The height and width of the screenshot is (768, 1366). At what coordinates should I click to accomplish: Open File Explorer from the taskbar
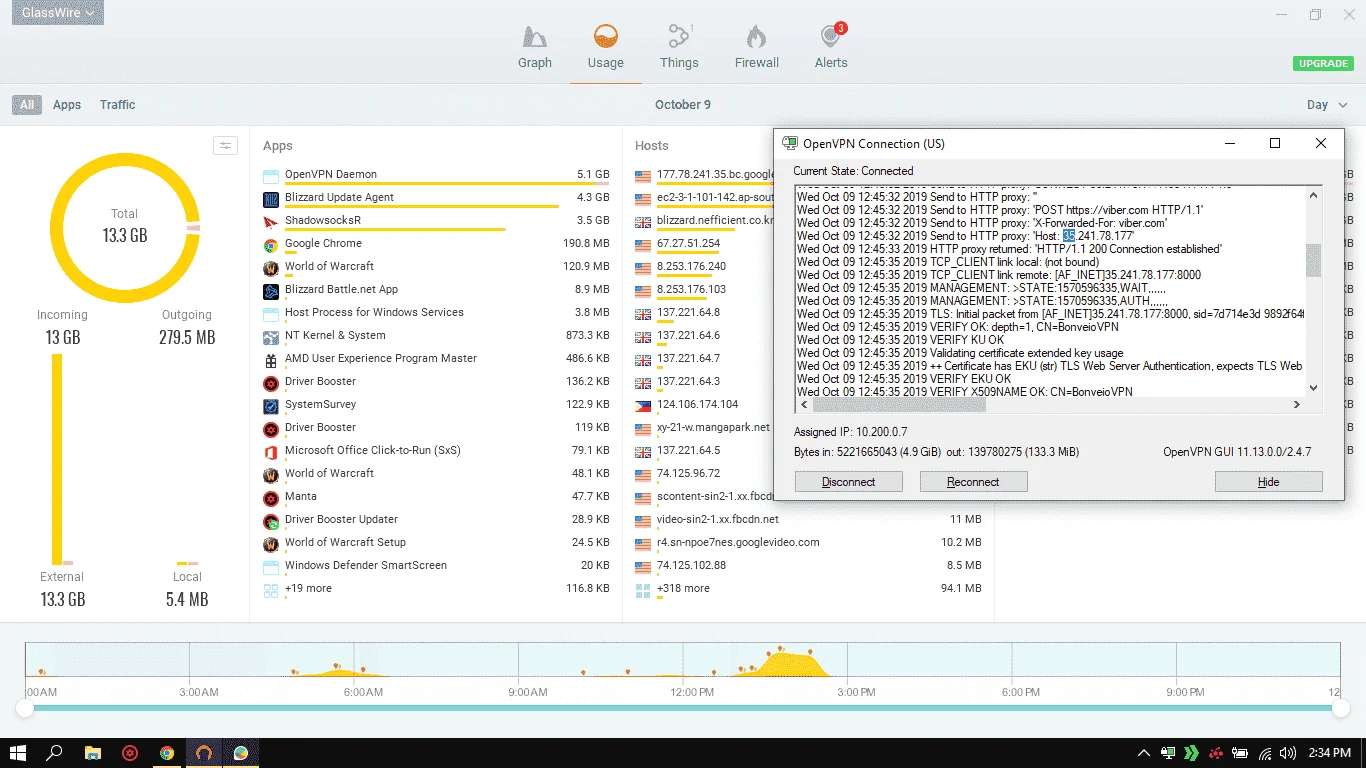[93, 753]
